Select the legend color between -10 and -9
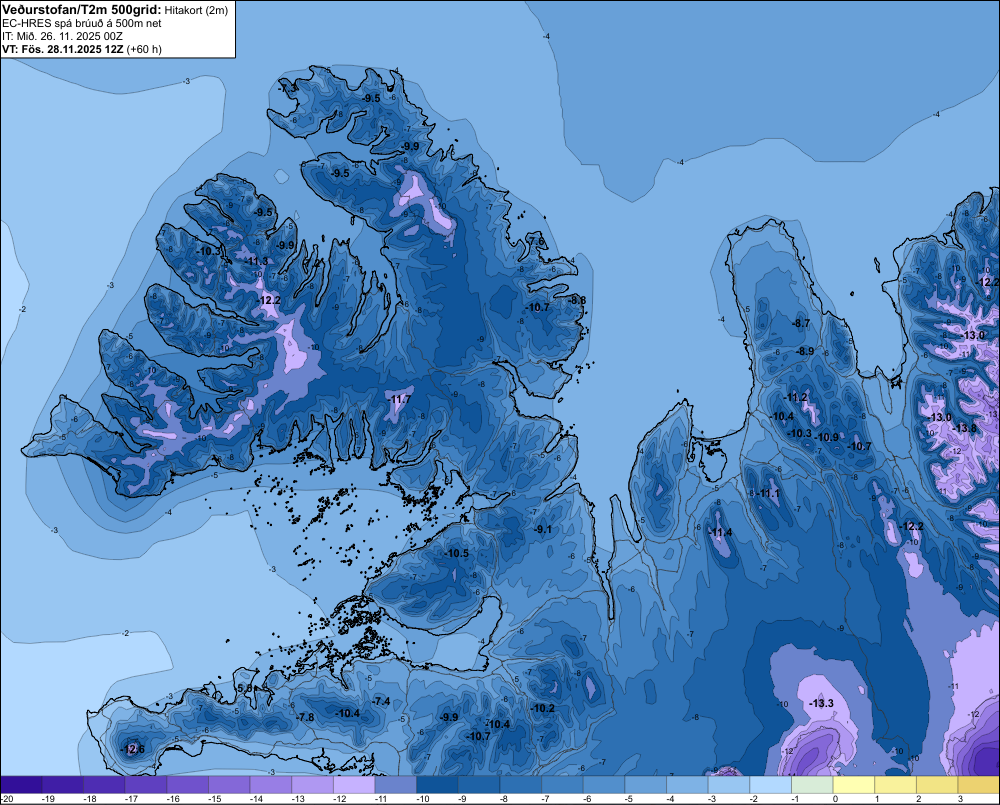This screenshot has height=805, width=1000. (x=438, y=785)
